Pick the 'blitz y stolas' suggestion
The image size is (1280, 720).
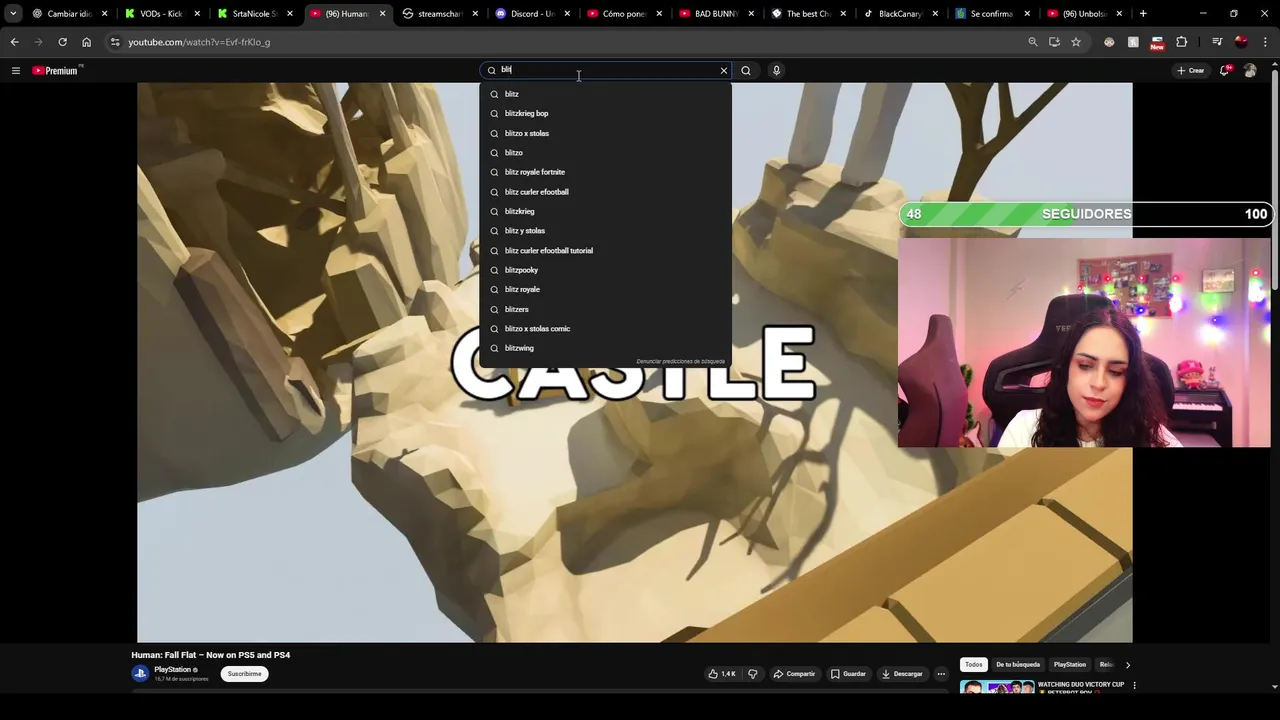605,231
